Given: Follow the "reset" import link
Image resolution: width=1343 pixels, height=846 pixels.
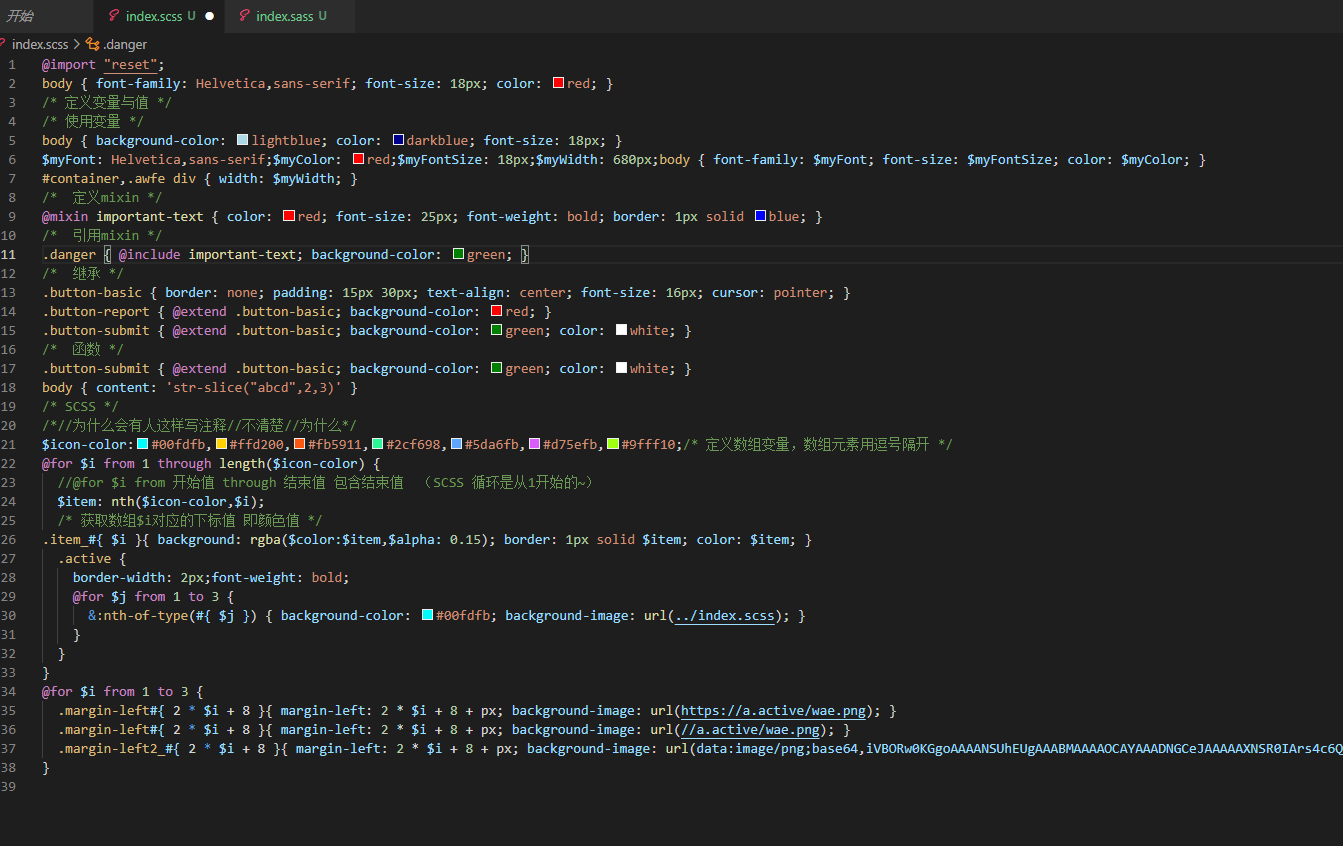Looking at the screenshot, I should (x=130, y=65).
